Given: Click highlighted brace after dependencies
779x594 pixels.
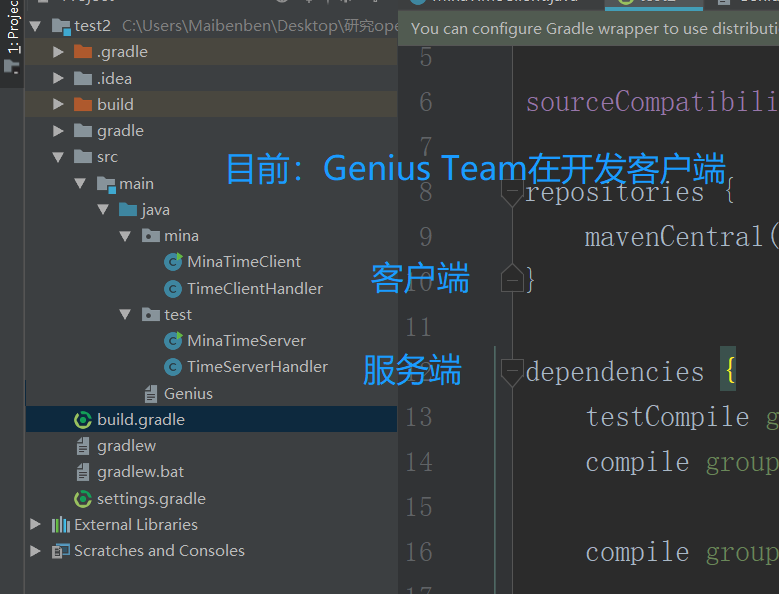Looking at the screenshot, I should pyautogui.click(x=729, y=371).
